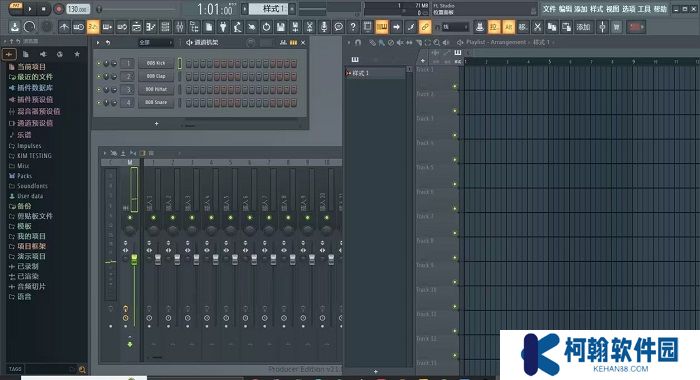Click the floppy disk save icon

[280, 27]
